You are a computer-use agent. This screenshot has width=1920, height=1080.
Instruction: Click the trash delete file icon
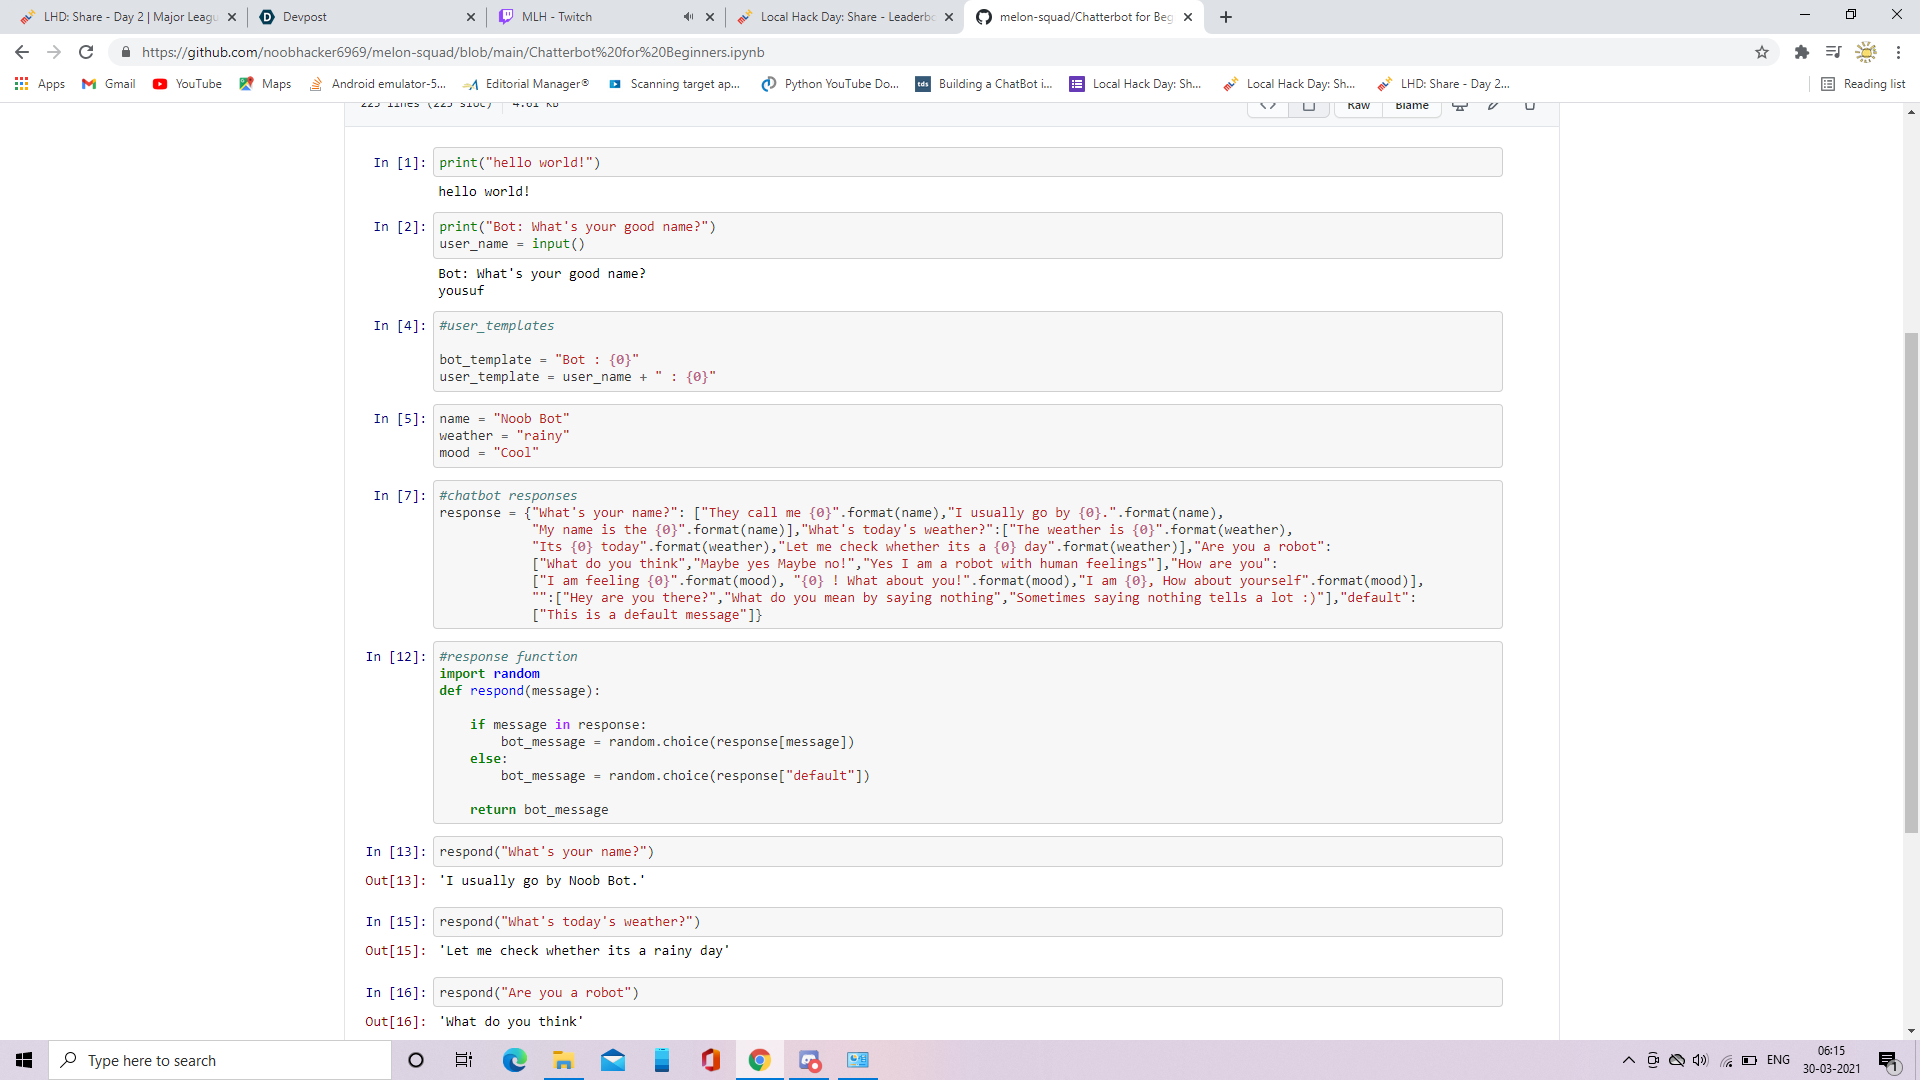tap(1529, 106)
